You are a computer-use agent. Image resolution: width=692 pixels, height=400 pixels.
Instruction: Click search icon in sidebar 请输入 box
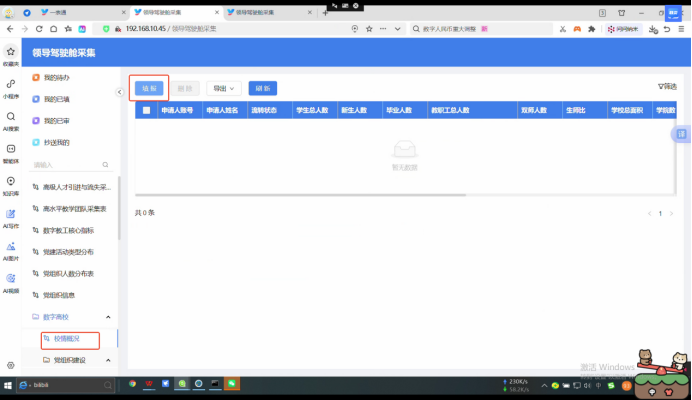click(105, 165)
